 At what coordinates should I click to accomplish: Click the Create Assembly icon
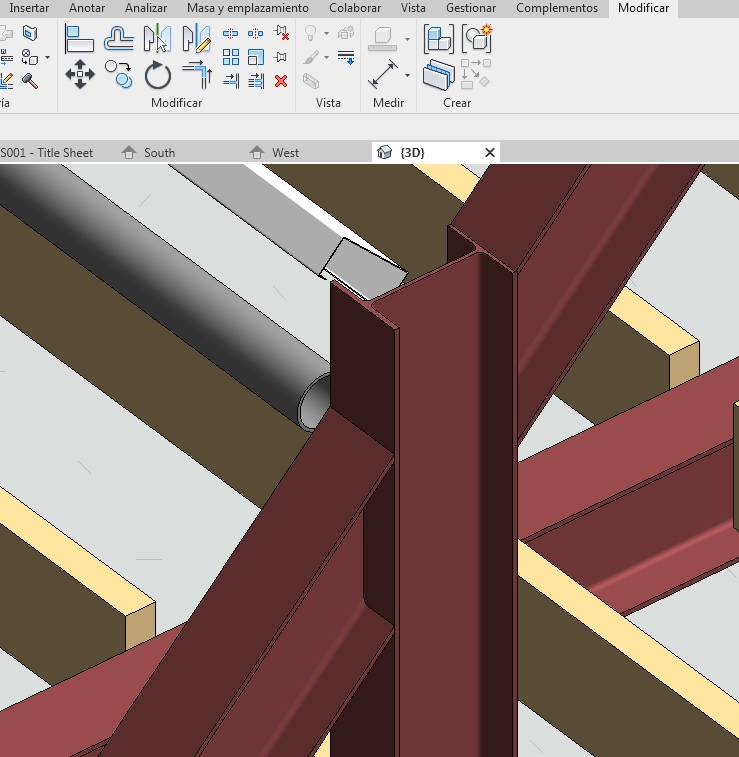pos(439,39)
